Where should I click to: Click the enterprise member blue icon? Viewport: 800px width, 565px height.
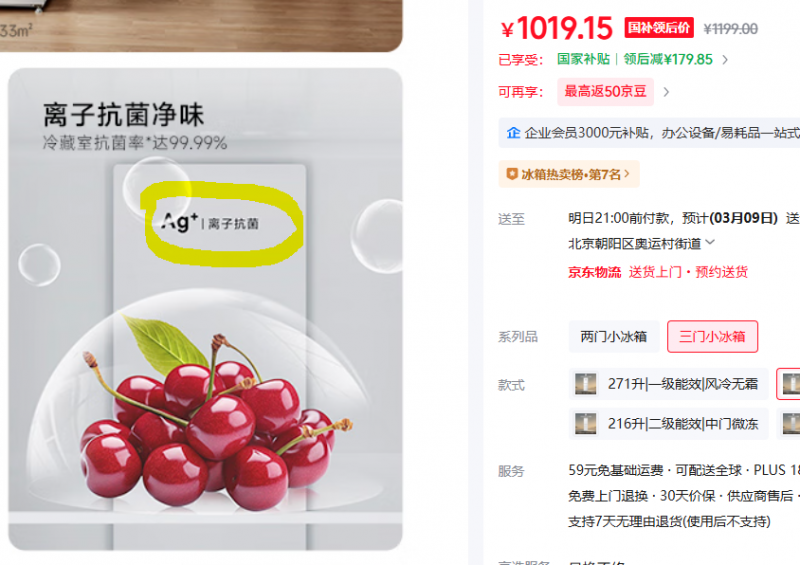(x=513, y=133)
